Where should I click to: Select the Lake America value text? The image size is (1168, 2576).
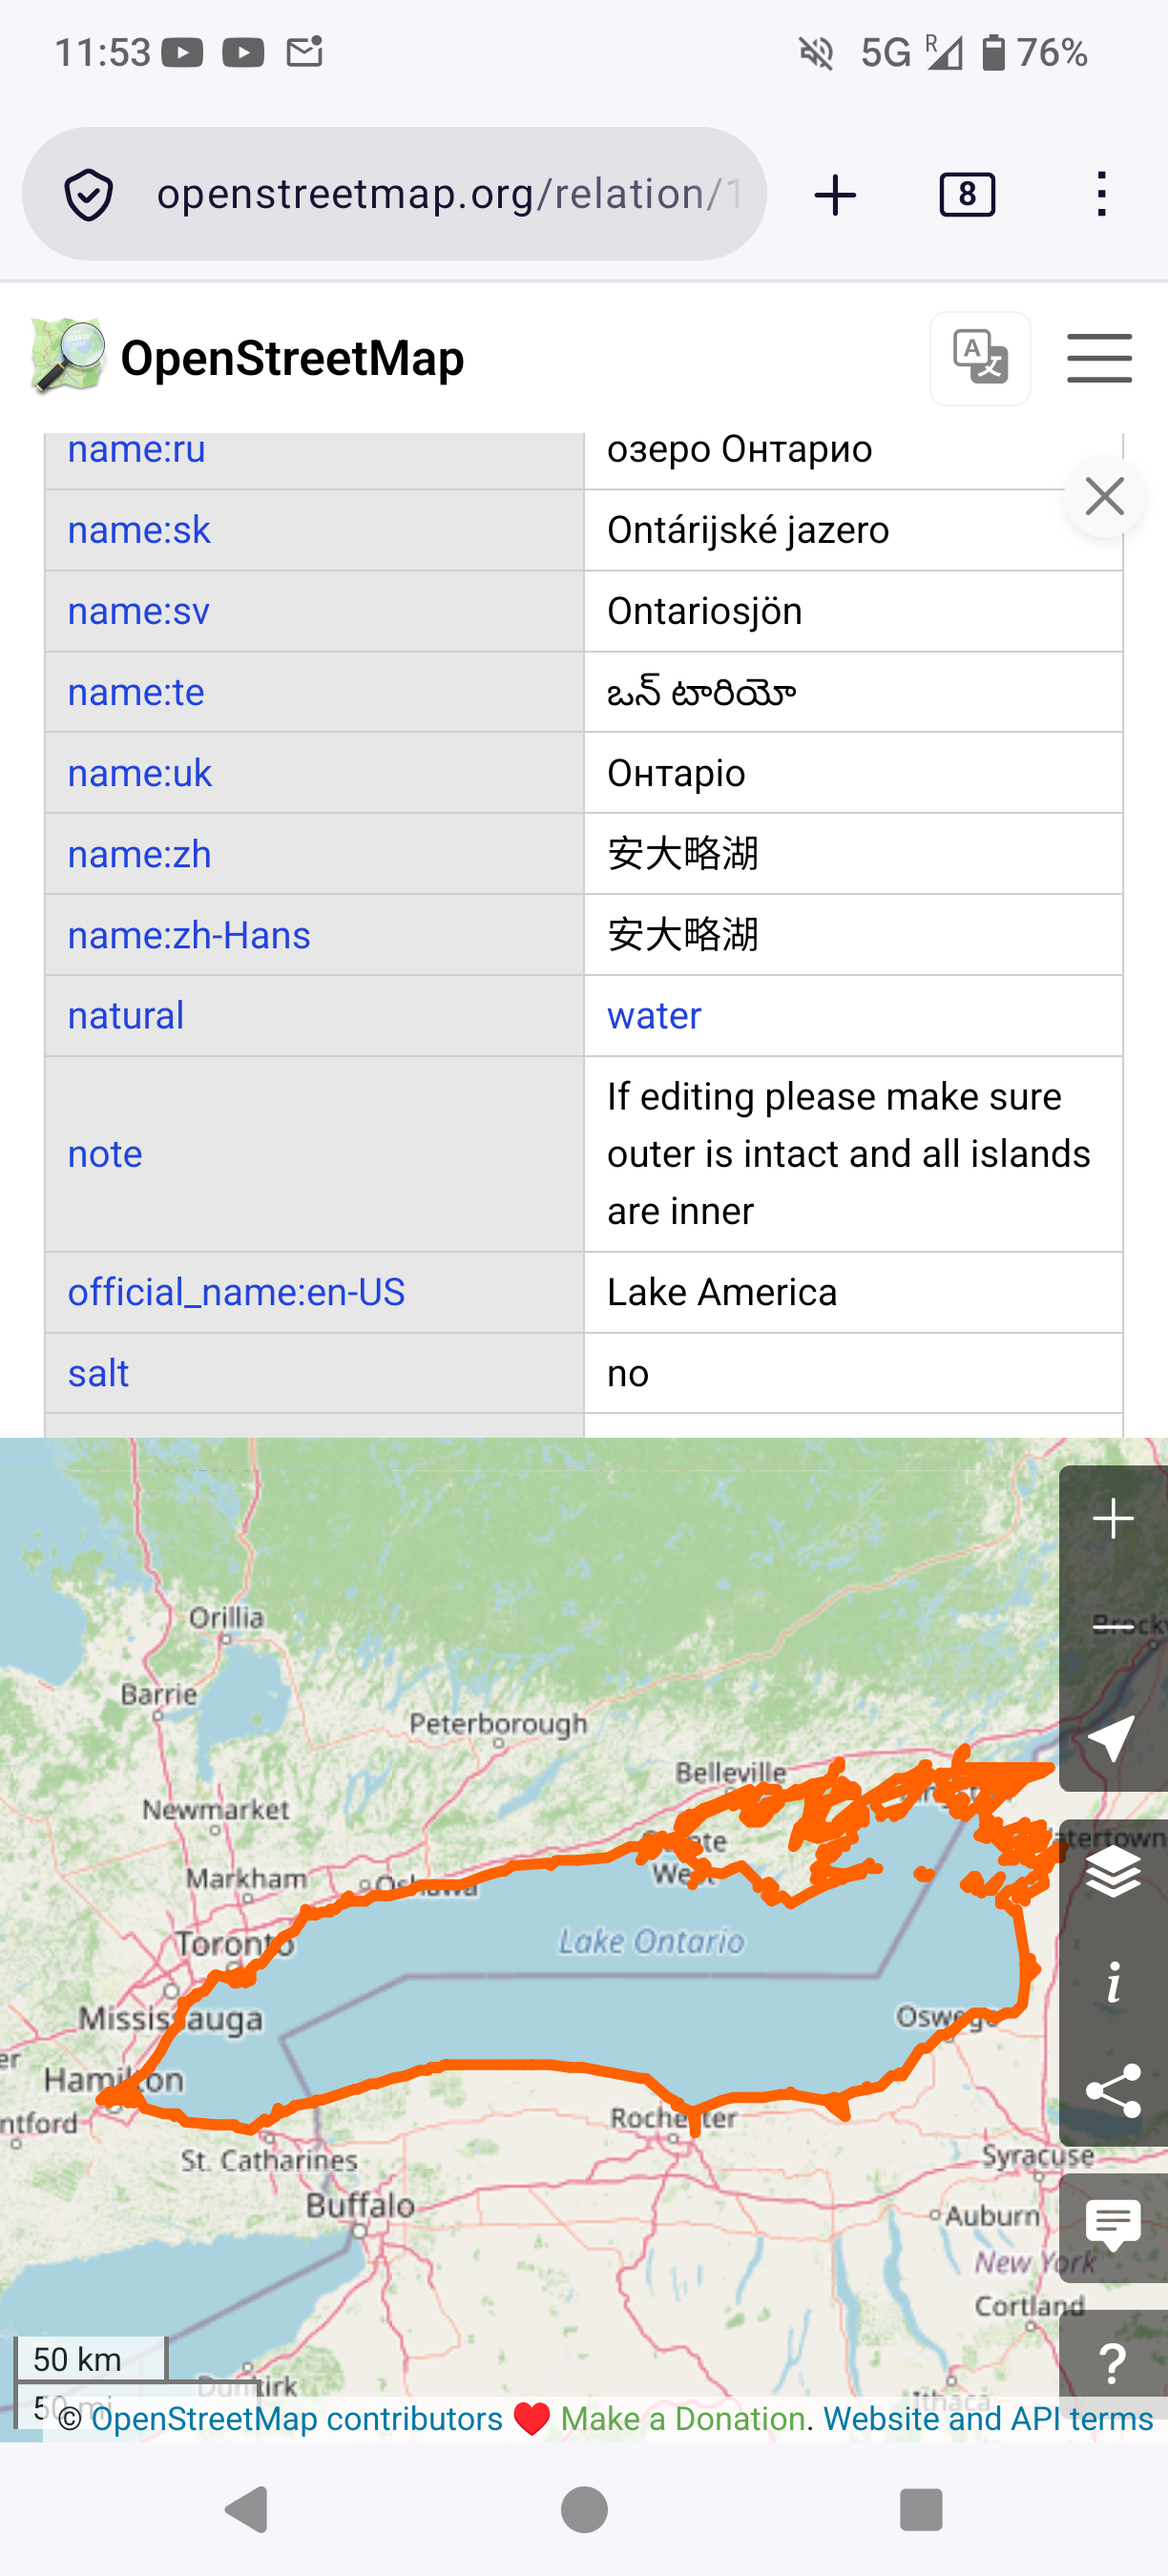[722, 1292]
